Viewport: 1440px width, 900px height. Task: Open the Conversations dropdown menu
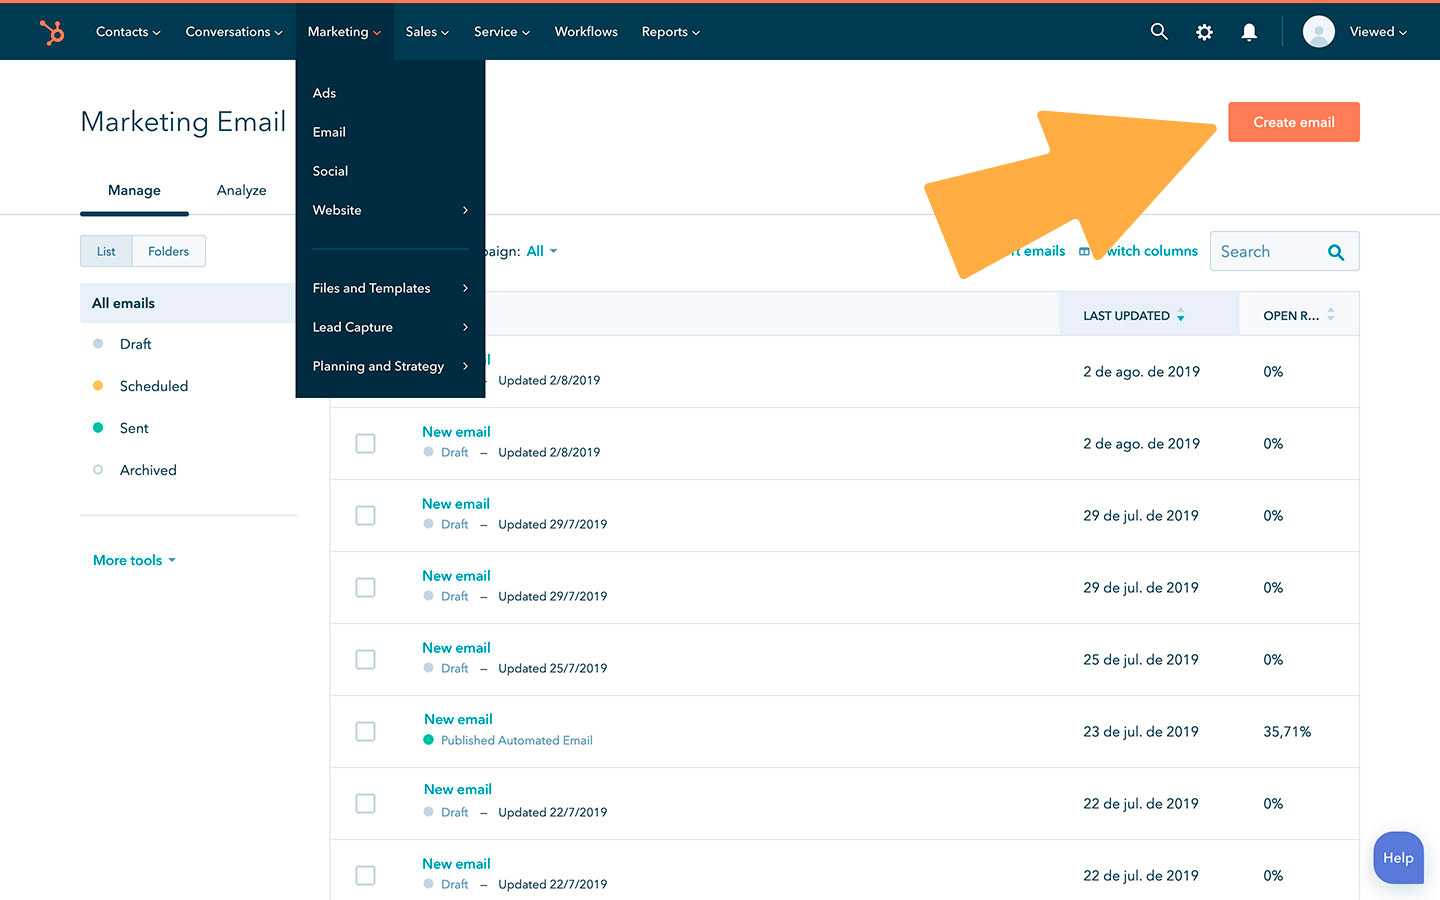[x=234, y=32]
